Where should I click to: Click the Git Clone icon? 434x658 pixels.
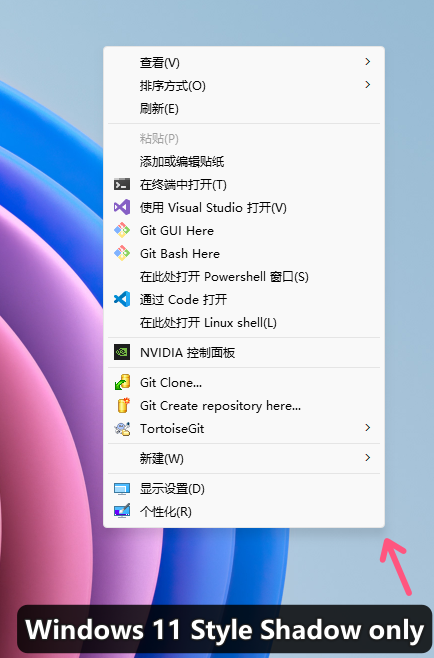122,383
